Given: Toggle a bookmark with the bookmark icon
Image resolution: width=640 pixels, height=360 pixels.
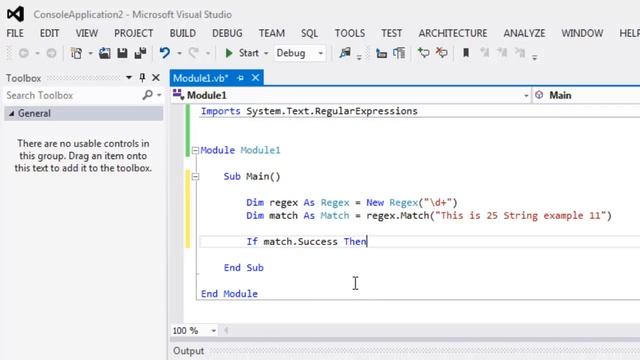Looking at the screenshot, I should pos(466,53).
